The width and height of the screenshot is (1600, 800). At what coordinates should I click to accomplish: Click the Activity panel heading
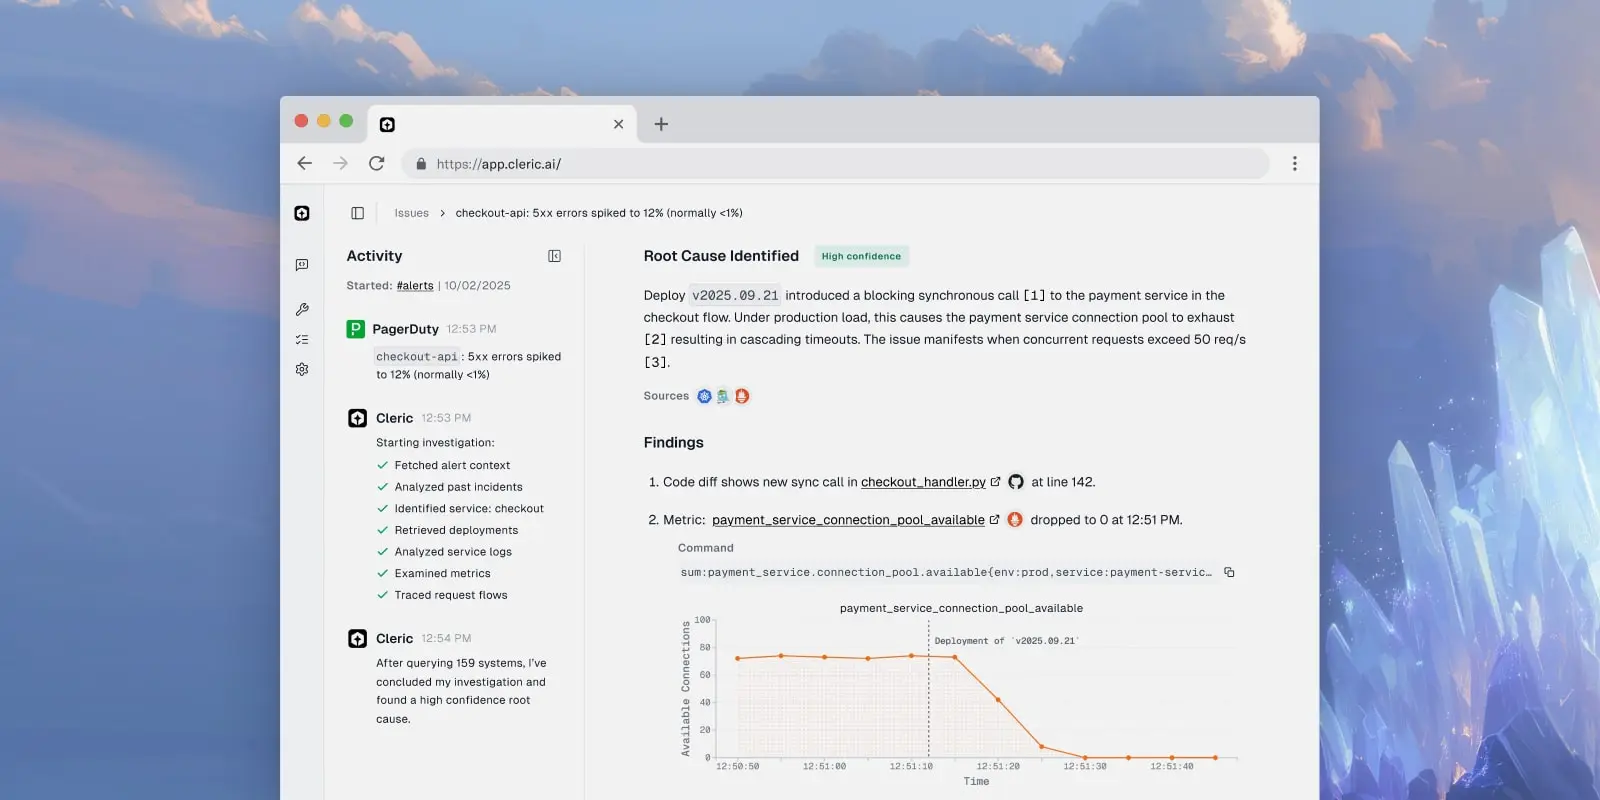point(374,256)
